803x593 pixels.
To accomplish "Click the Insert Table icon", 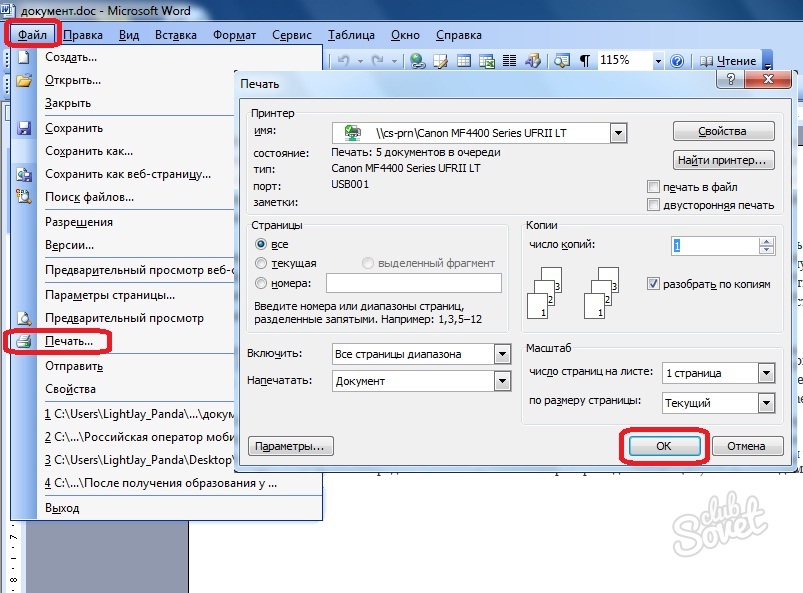I will click(x=464, y=61).
